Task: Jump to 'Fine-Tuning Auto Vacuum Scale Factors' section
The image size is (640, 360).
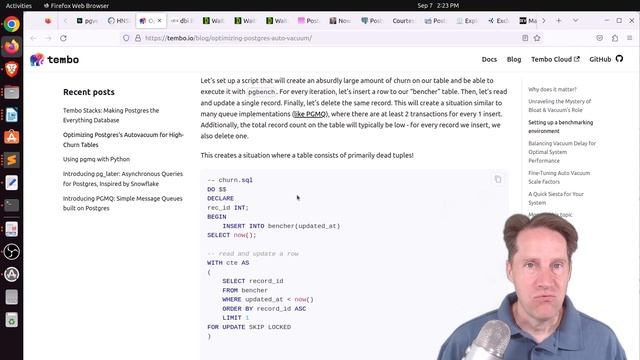Action: tap(559, 177)
